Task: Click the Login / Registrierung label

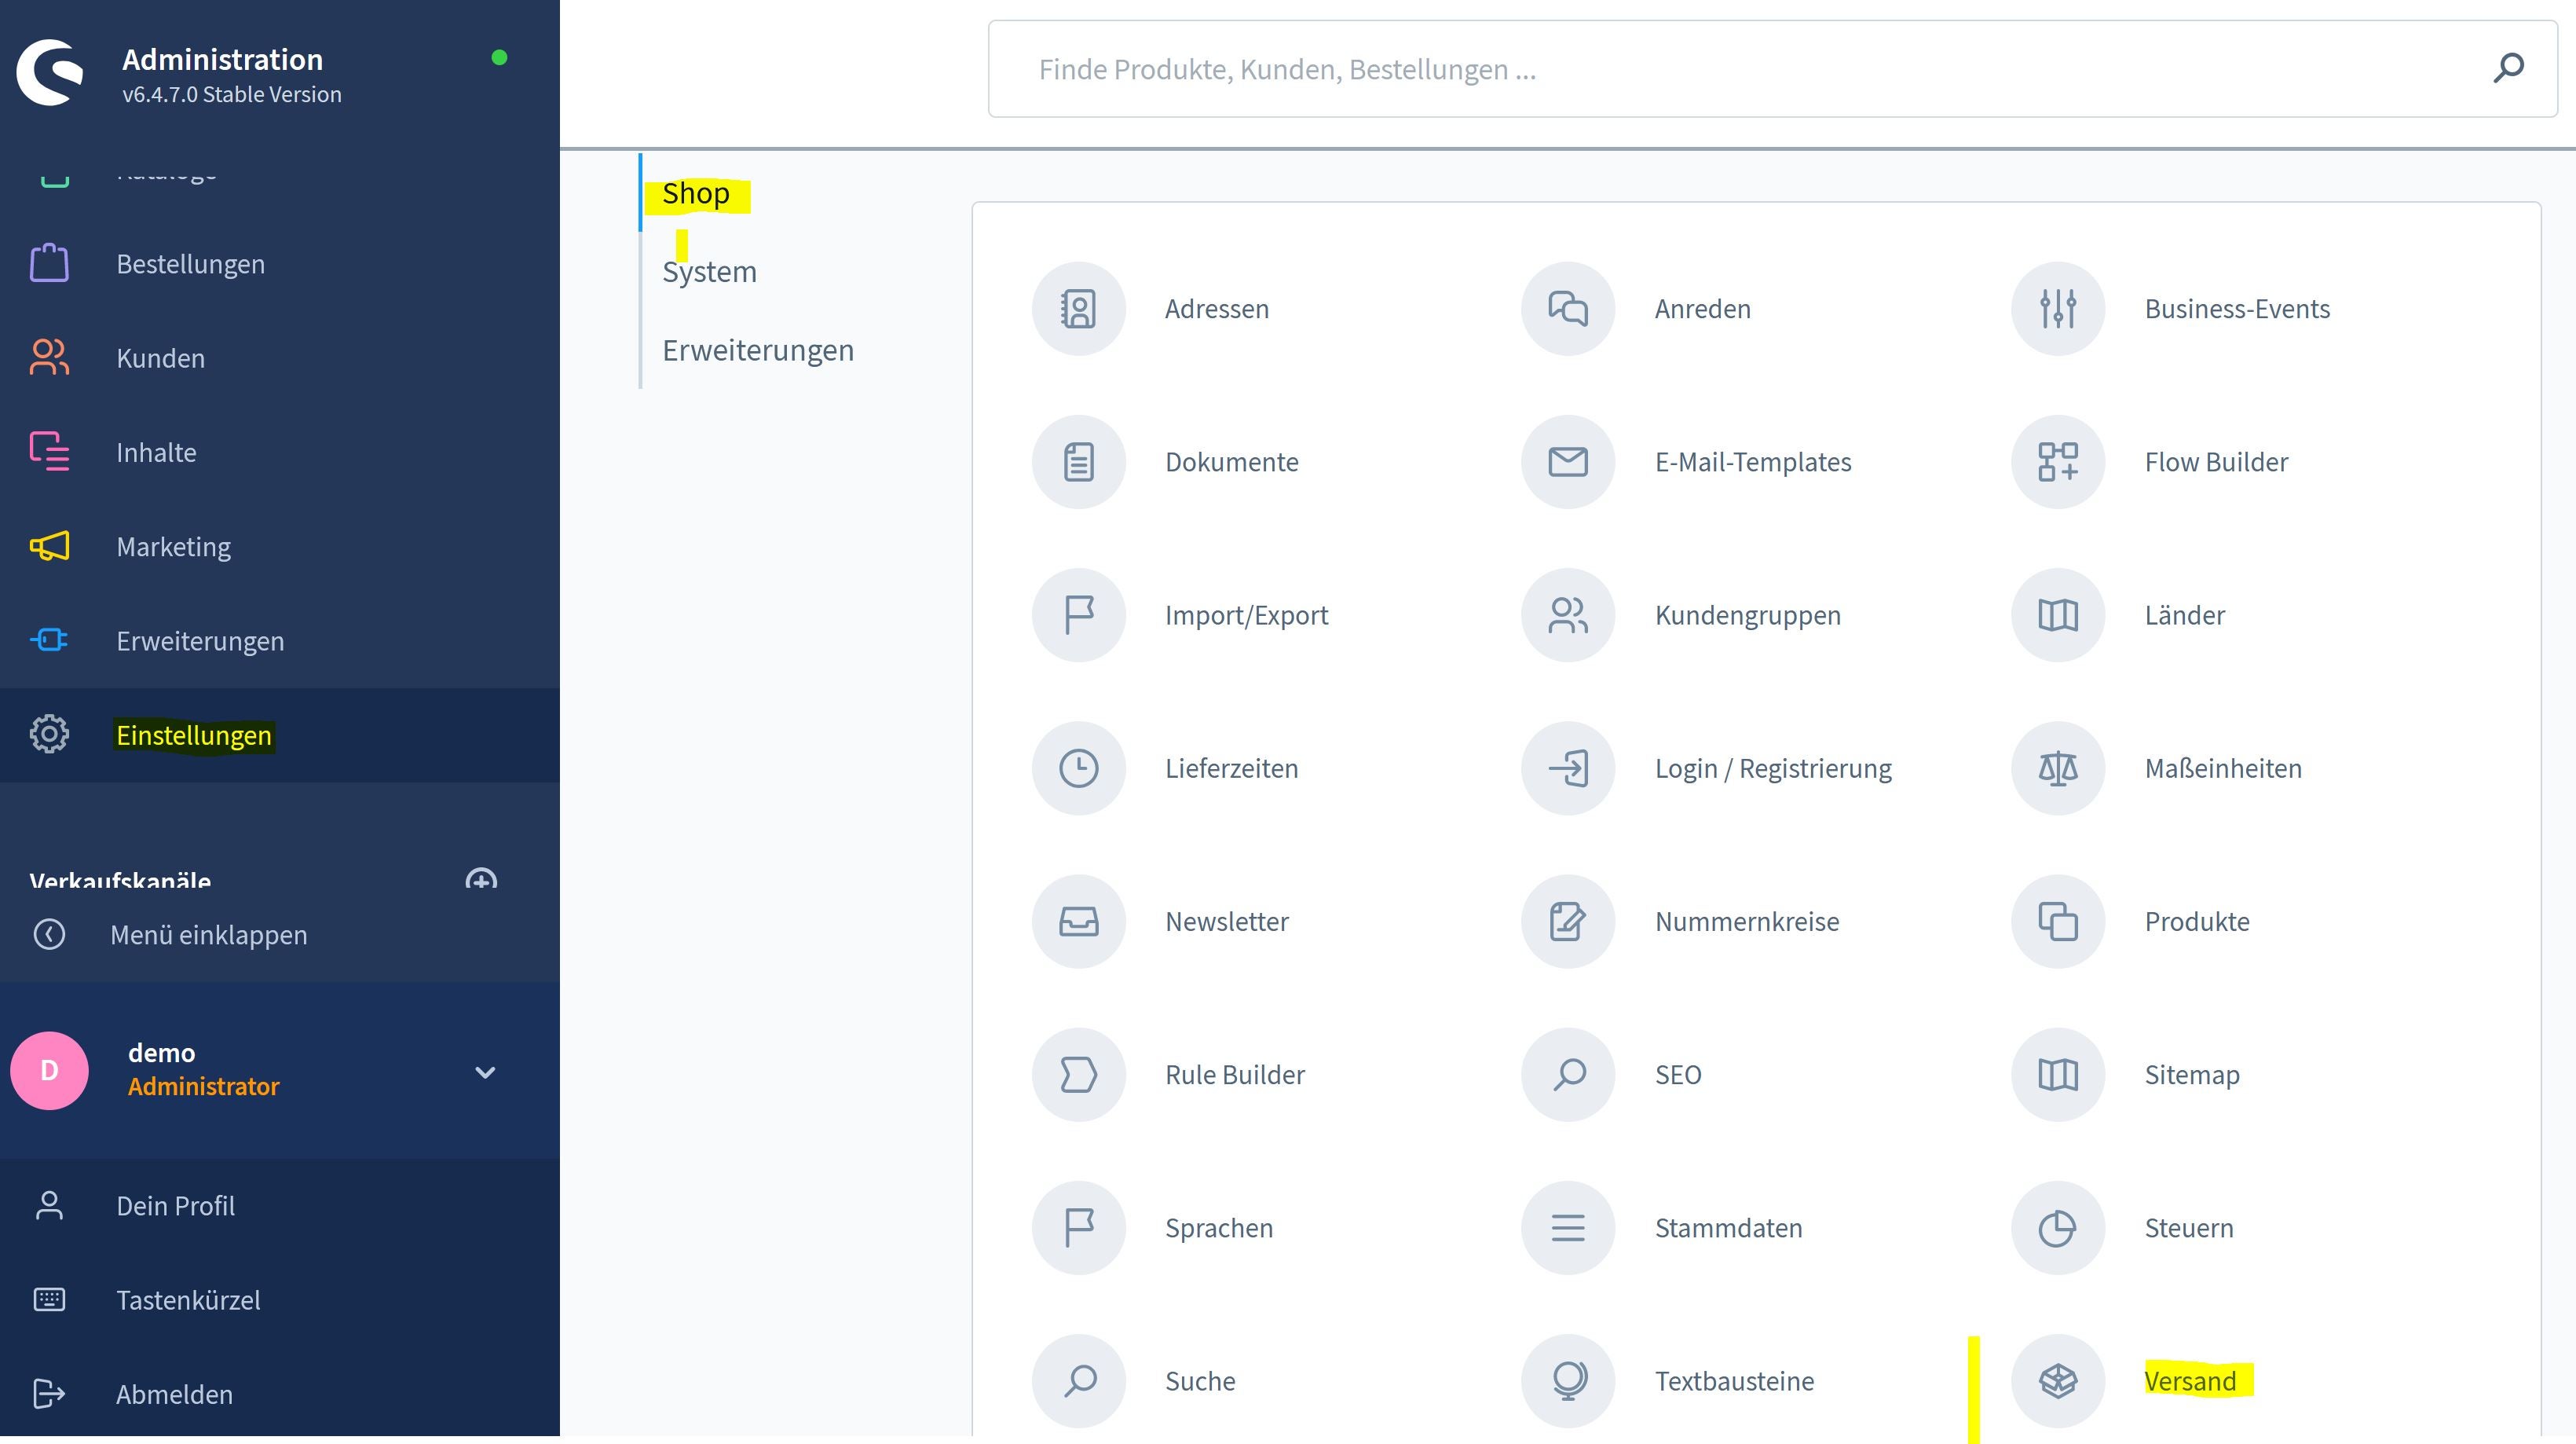Action: pos(1772,768)
